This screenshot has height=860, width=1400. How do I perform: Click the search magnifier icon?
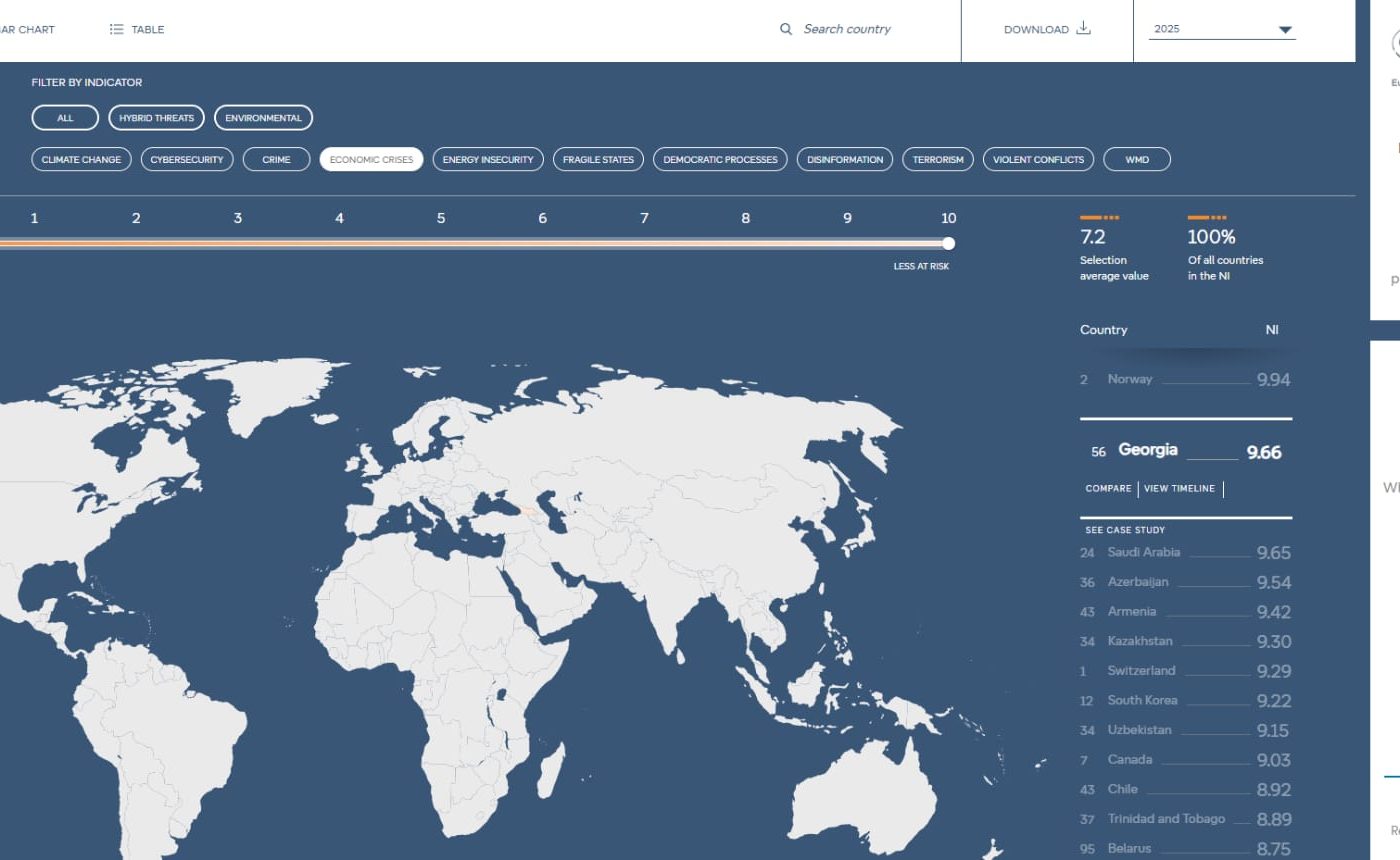(x=786, y=29)
